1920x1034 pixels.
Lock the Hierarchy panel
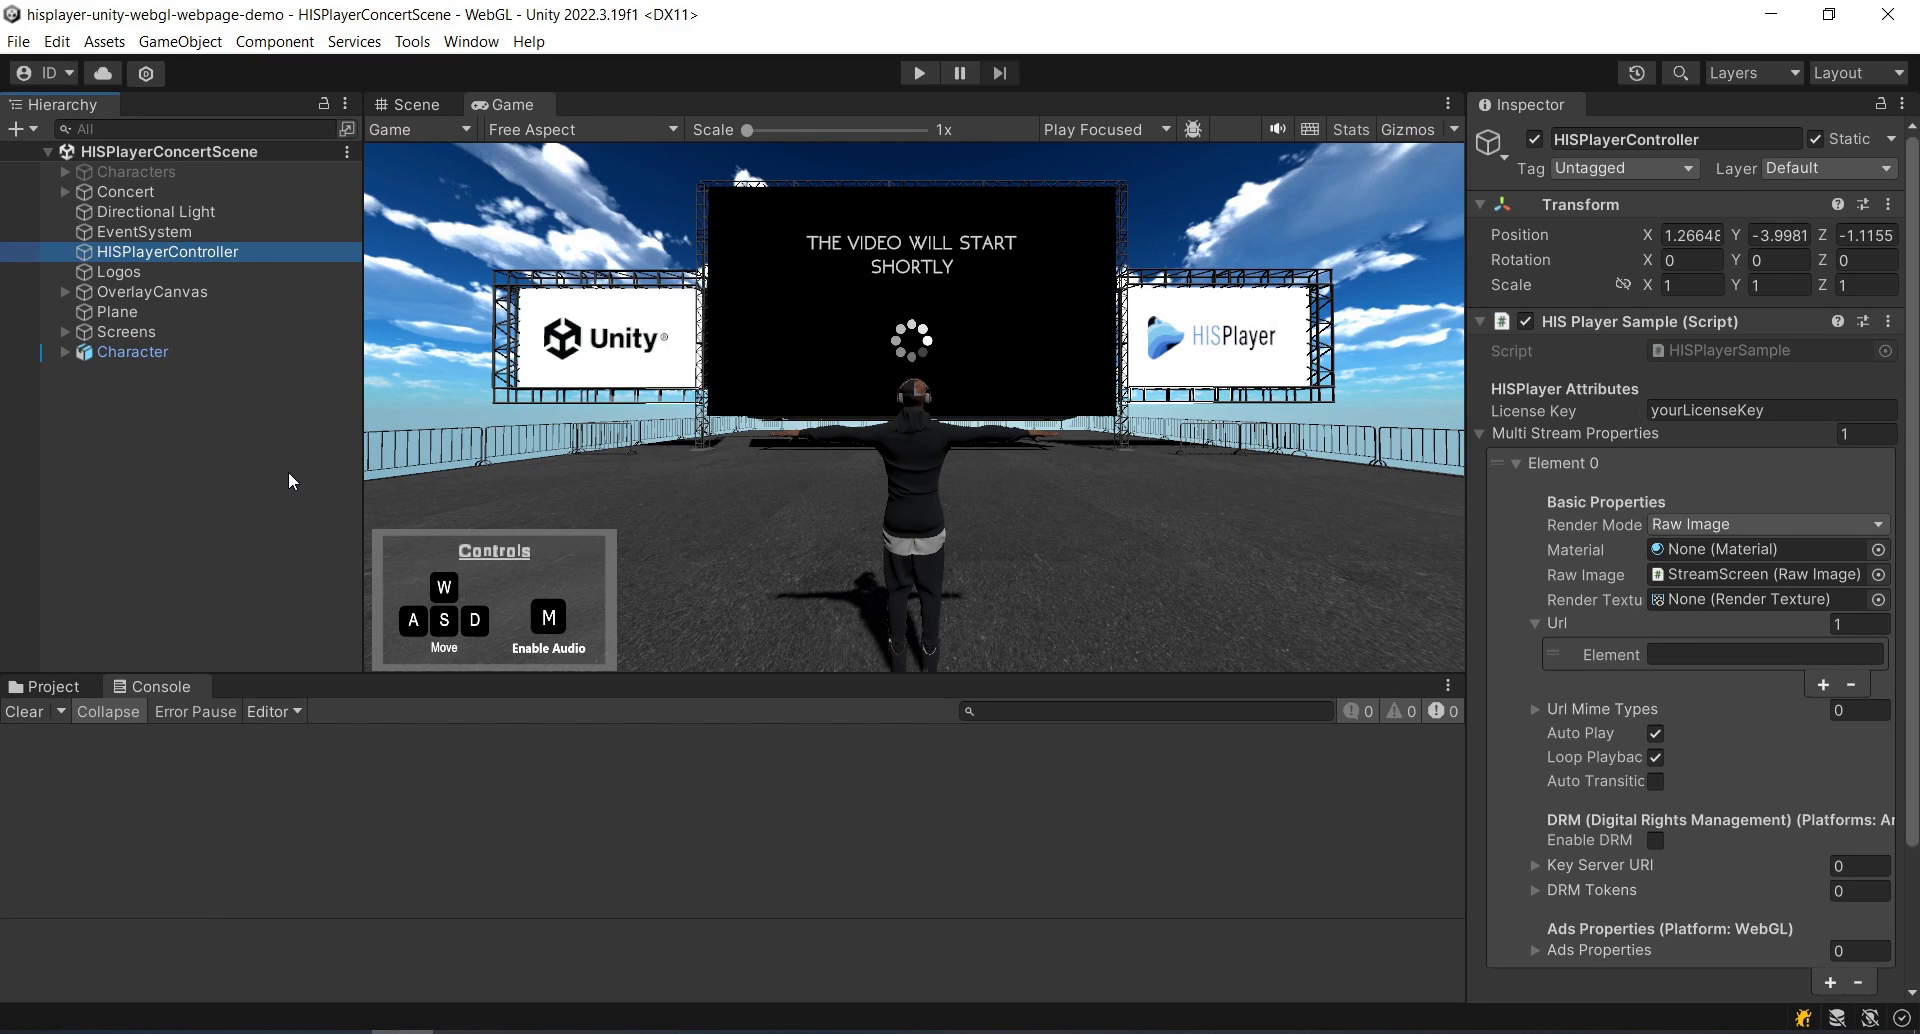click(324, 104)
